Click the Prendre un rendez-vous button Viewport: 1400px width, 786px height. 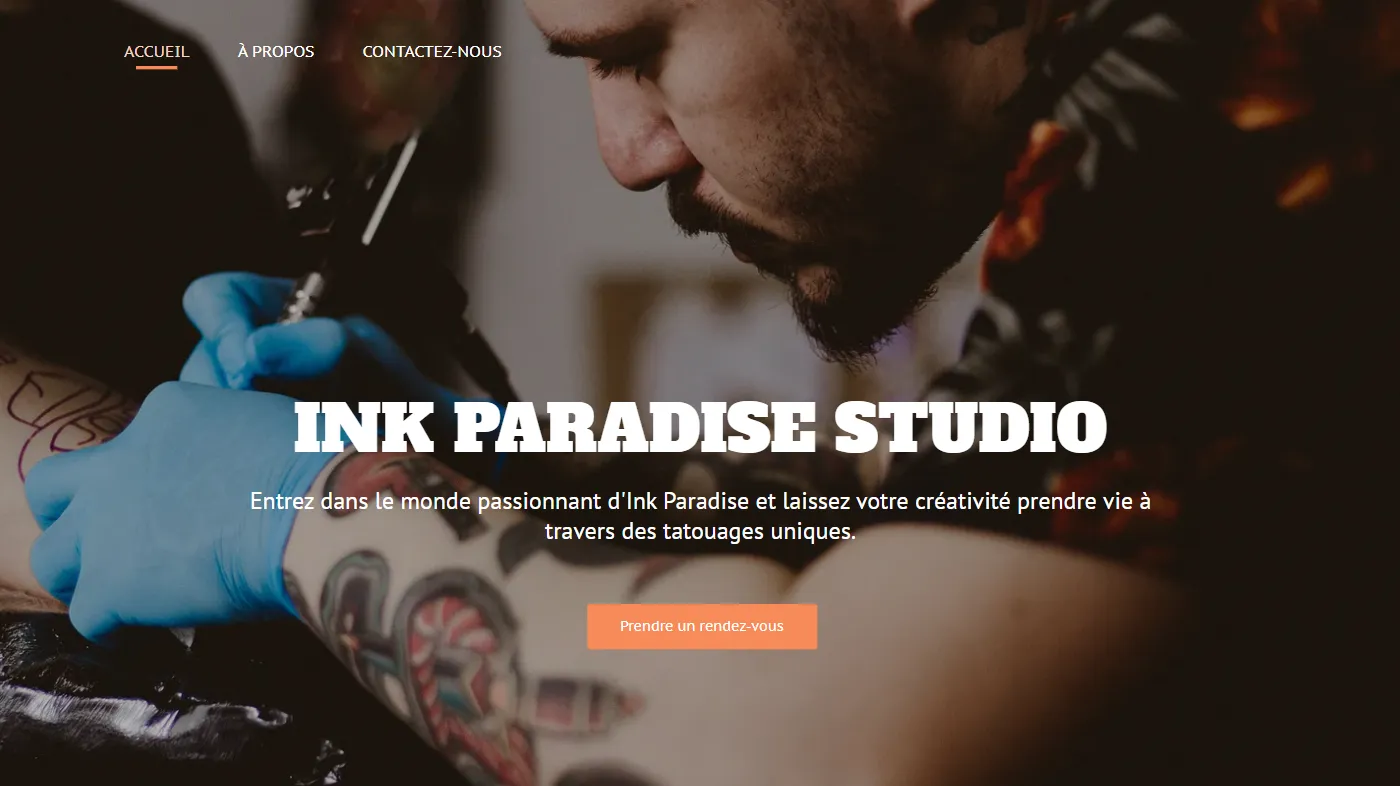pyautogui.click(x=702, y=626)
